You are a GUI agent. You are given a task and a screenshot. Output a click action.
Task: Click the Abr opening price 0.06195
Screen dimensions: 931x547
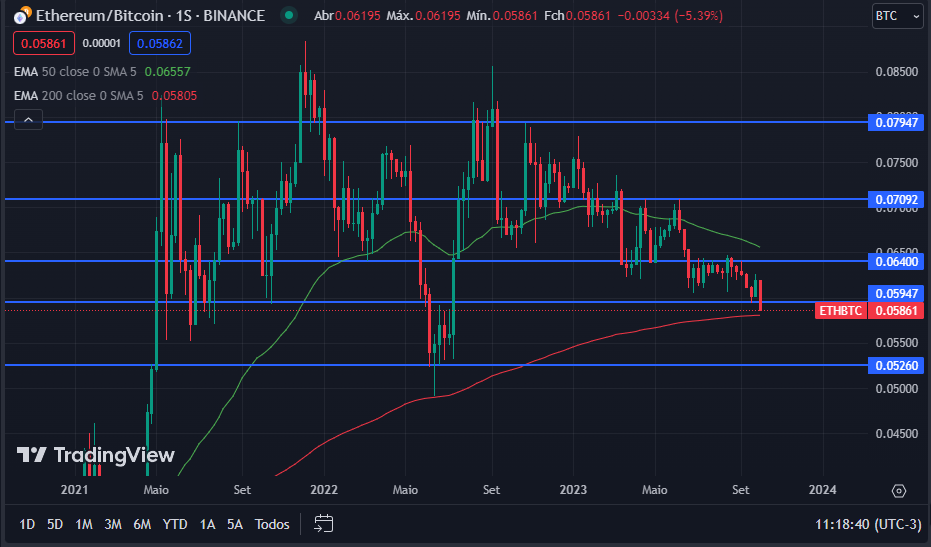pos(357,15)
